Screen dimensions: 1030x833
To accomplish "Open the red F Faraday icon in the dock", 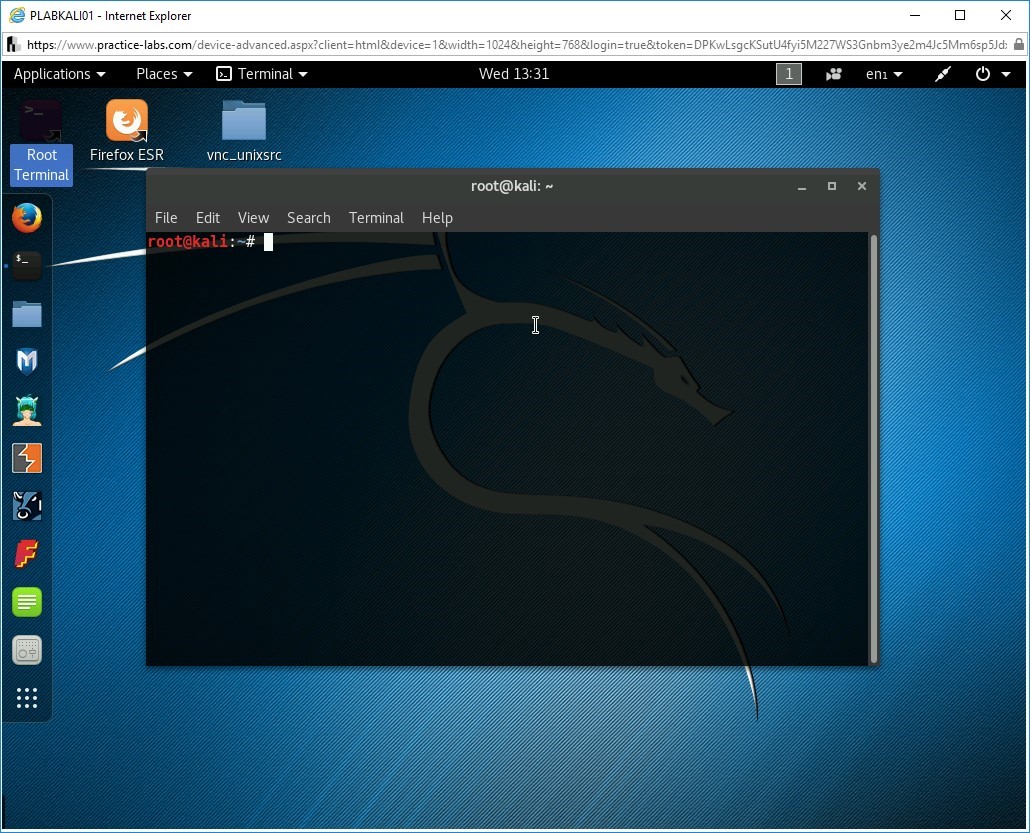I will pos(27,554).
